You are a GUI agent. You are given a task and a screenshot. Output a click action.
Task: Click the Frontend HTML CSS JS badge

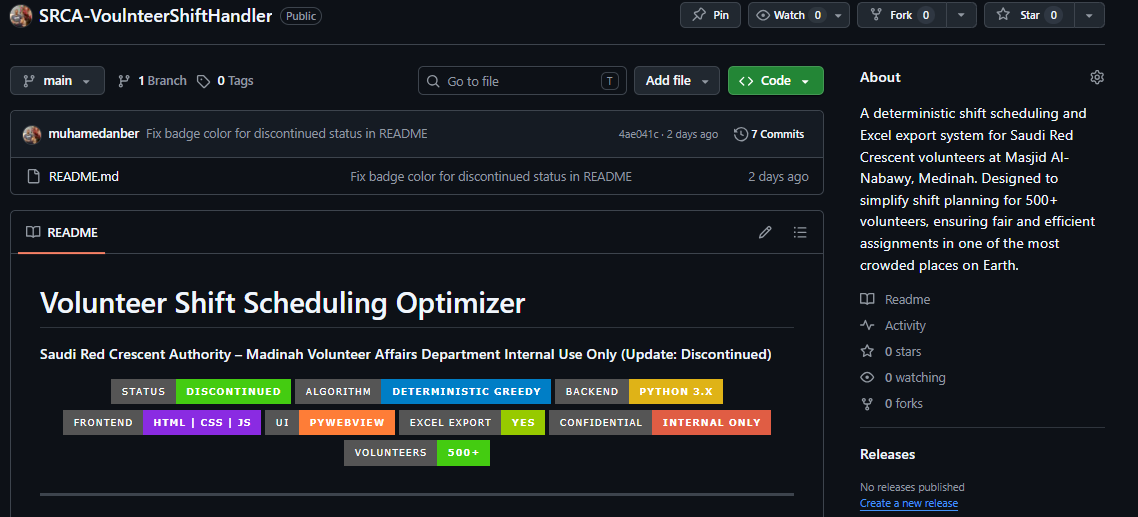click(162, 423)
